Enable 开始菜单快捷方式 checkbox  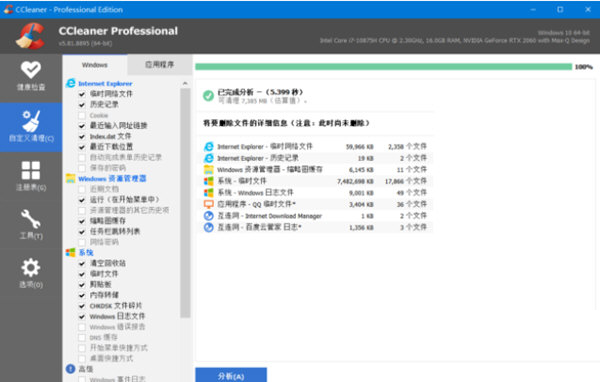[x=82, y=348]
